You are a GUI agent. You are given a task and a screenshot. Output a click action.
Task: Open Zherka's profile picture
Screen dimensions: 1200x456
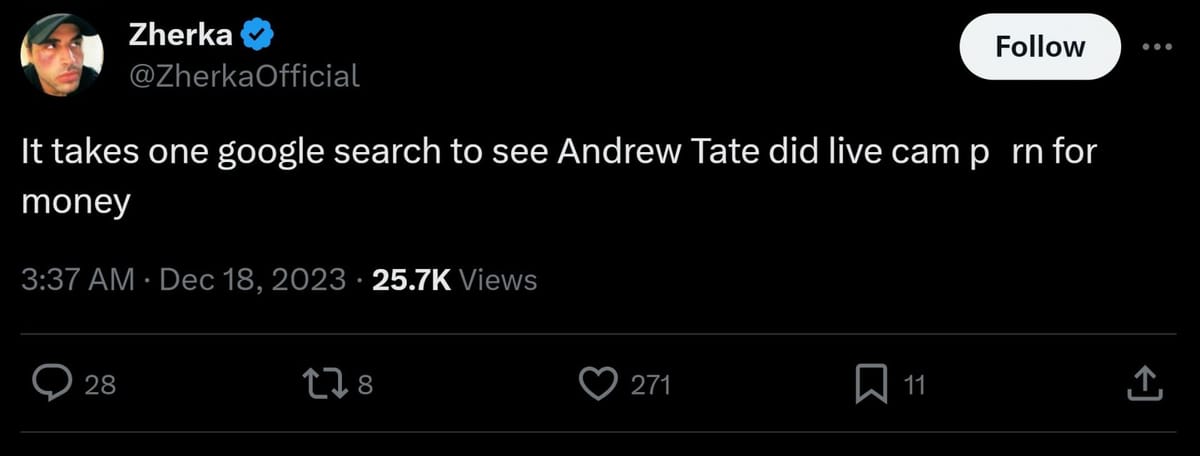pyautogui.click(x=60, y=55)
